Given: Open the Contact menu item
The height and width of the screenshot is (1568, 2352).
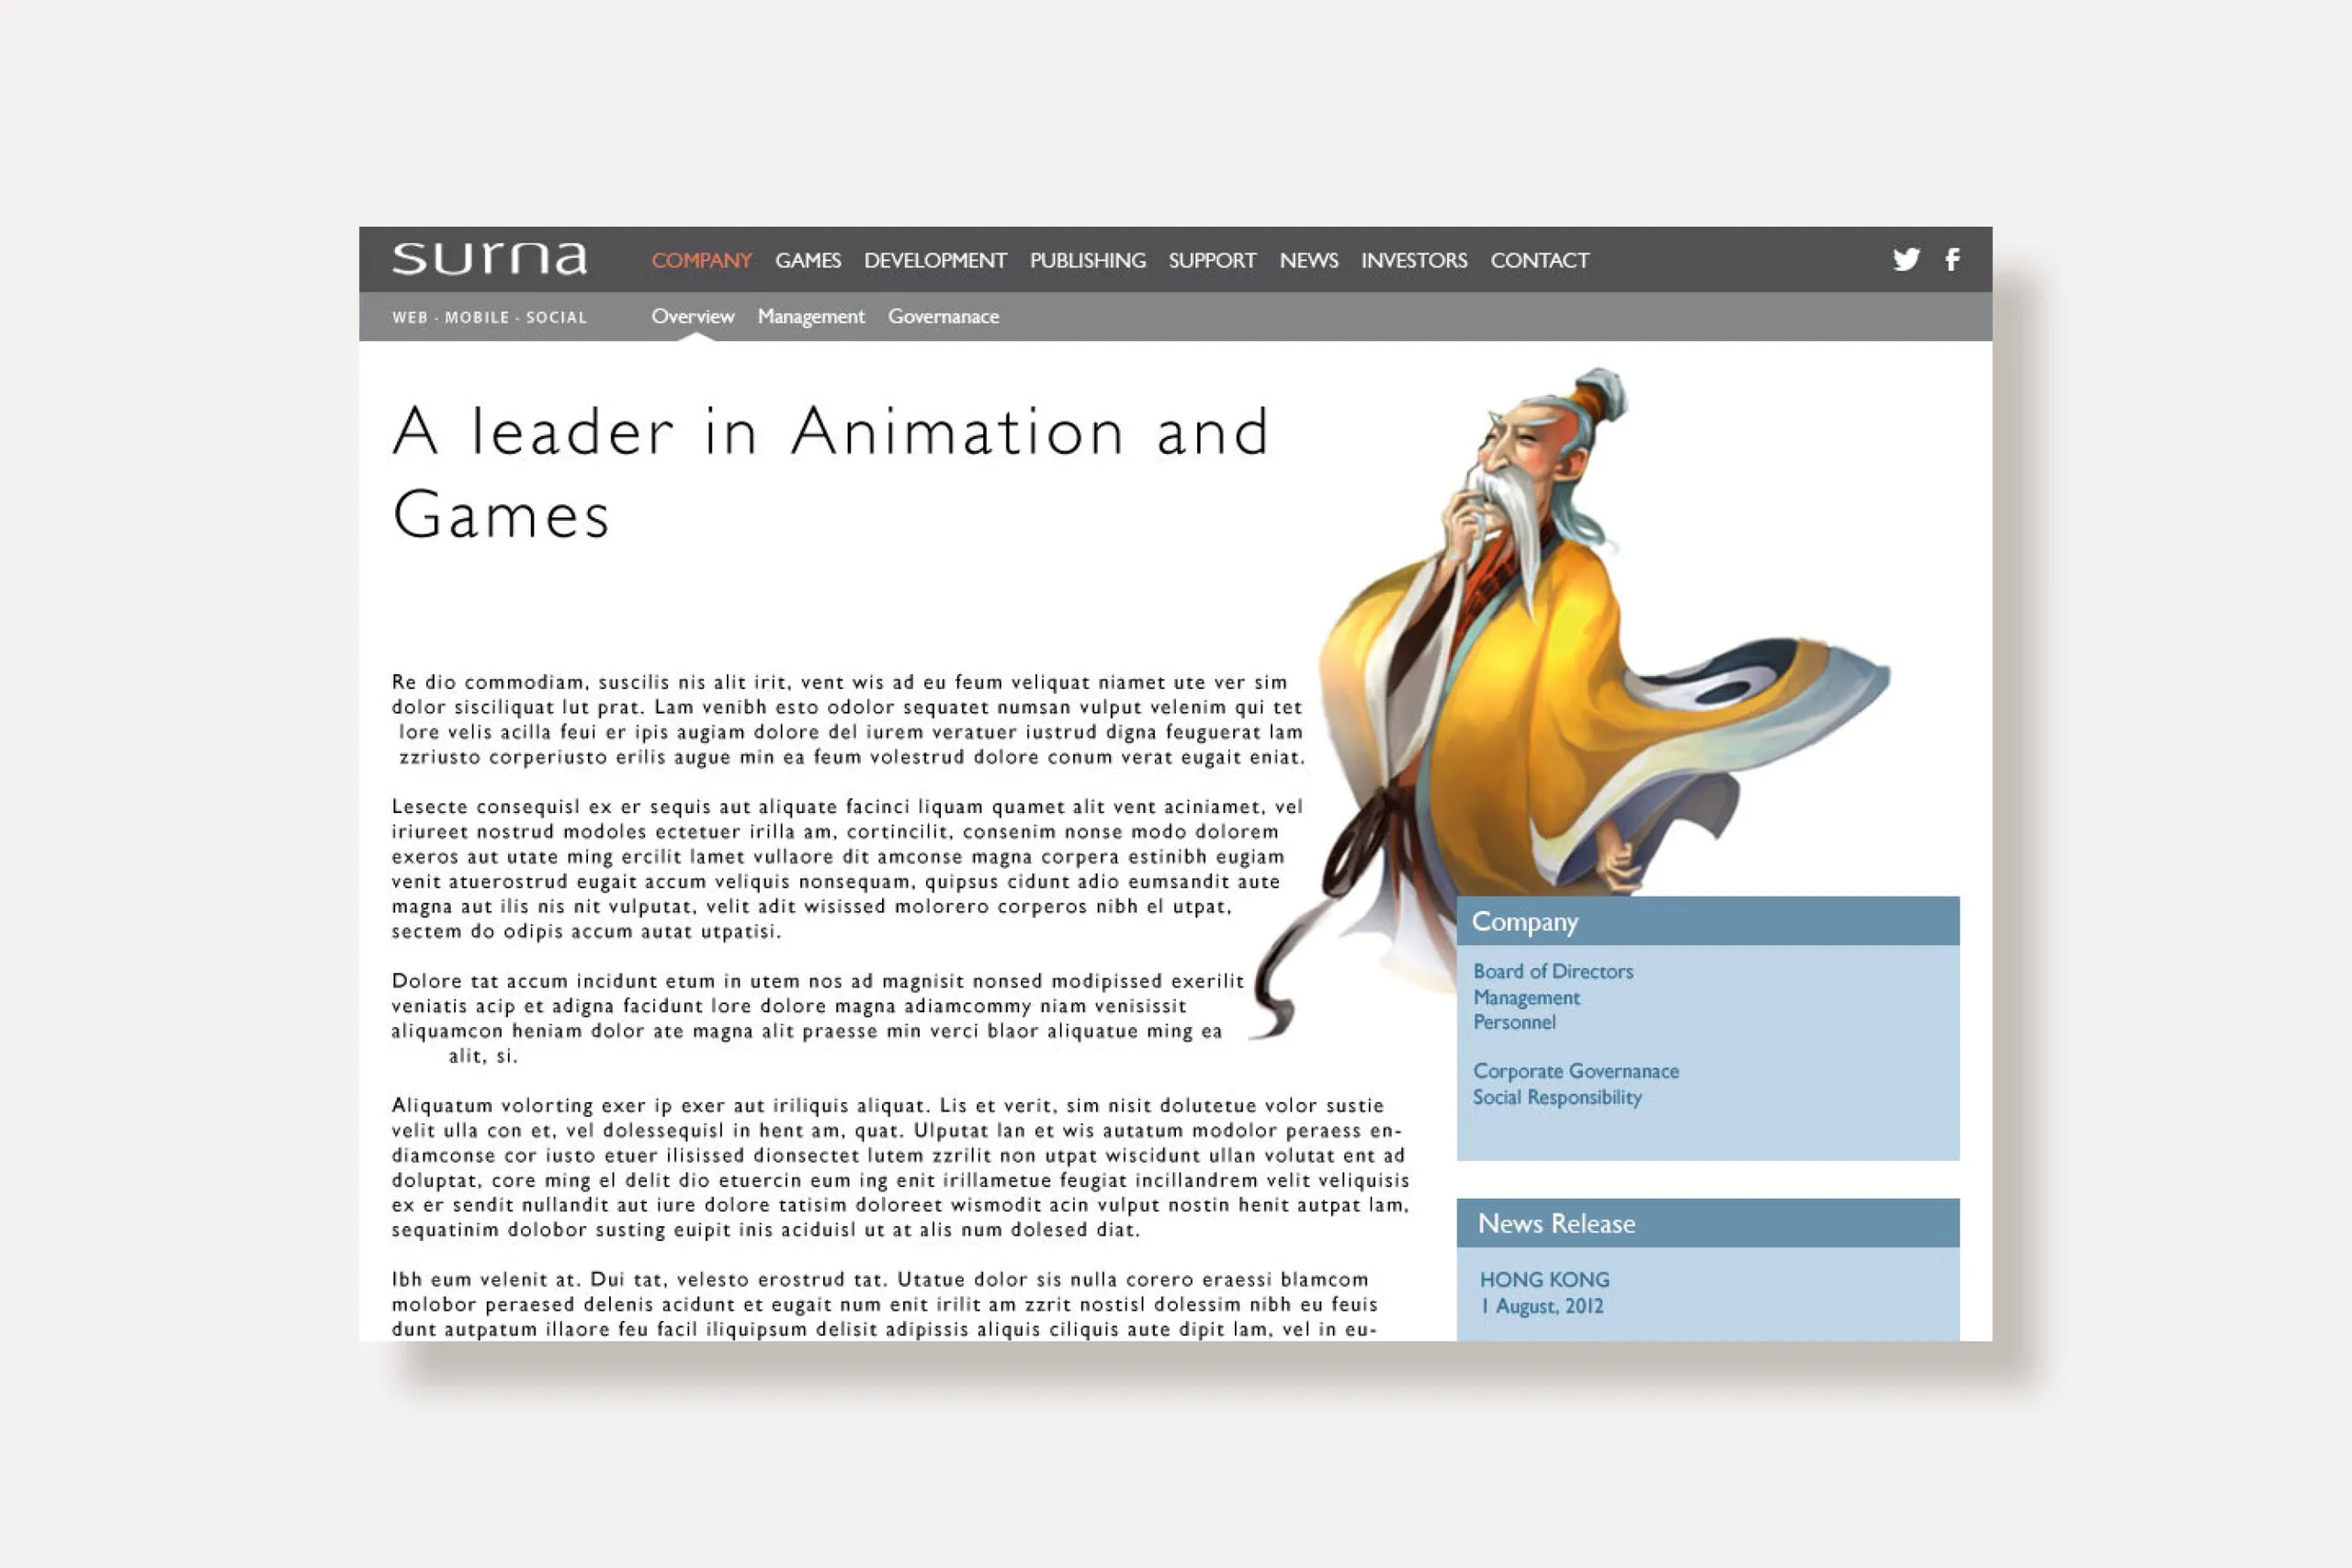Looking at the screenshot, I should coord(1539,261).
